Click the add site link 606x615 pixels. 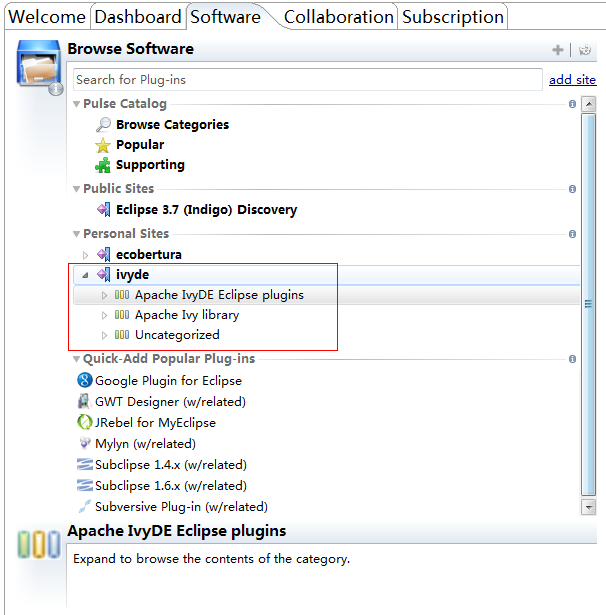tap(572, 80)
